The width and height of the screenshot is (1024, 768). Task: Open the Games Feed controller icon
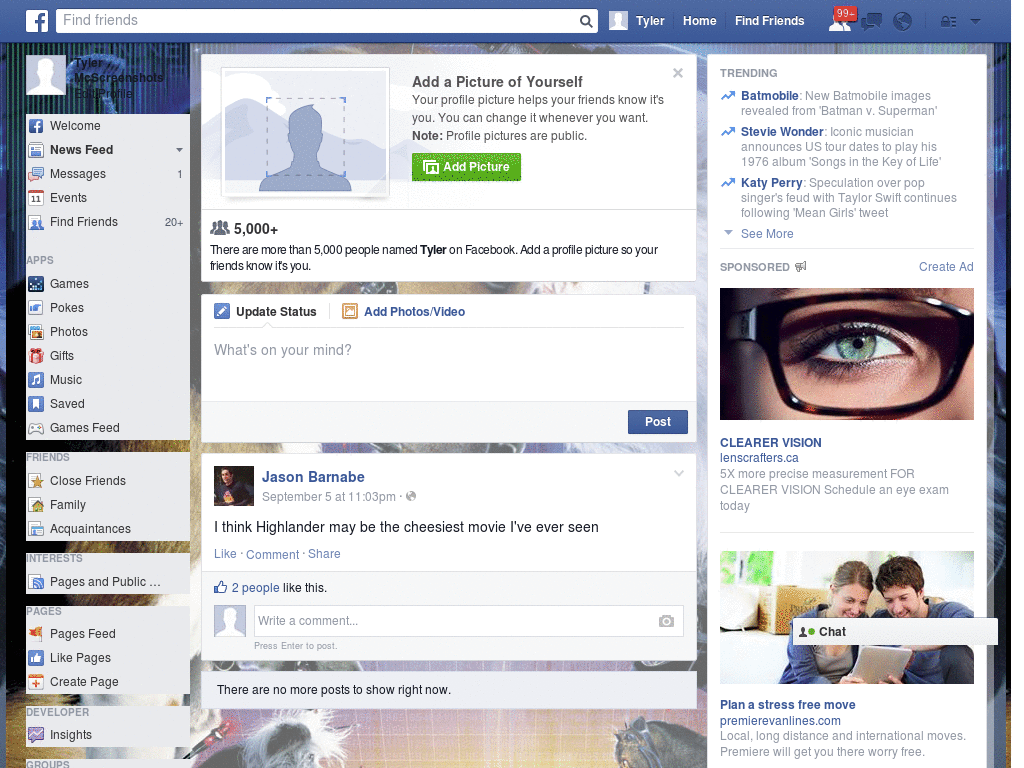click(36, 428)
